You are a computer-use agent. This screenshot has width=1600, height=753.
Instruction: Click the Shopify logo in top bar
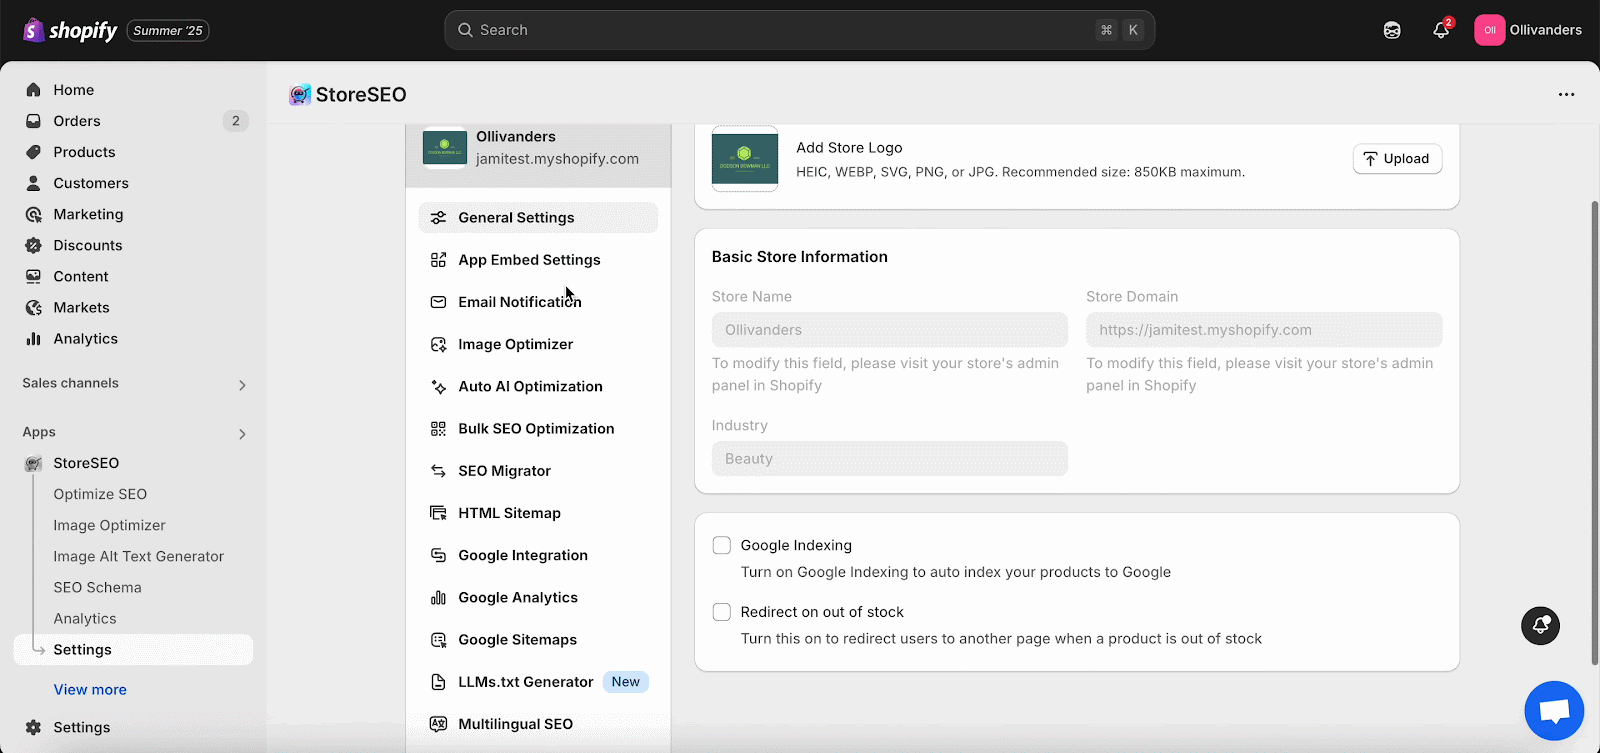point(70,30)
